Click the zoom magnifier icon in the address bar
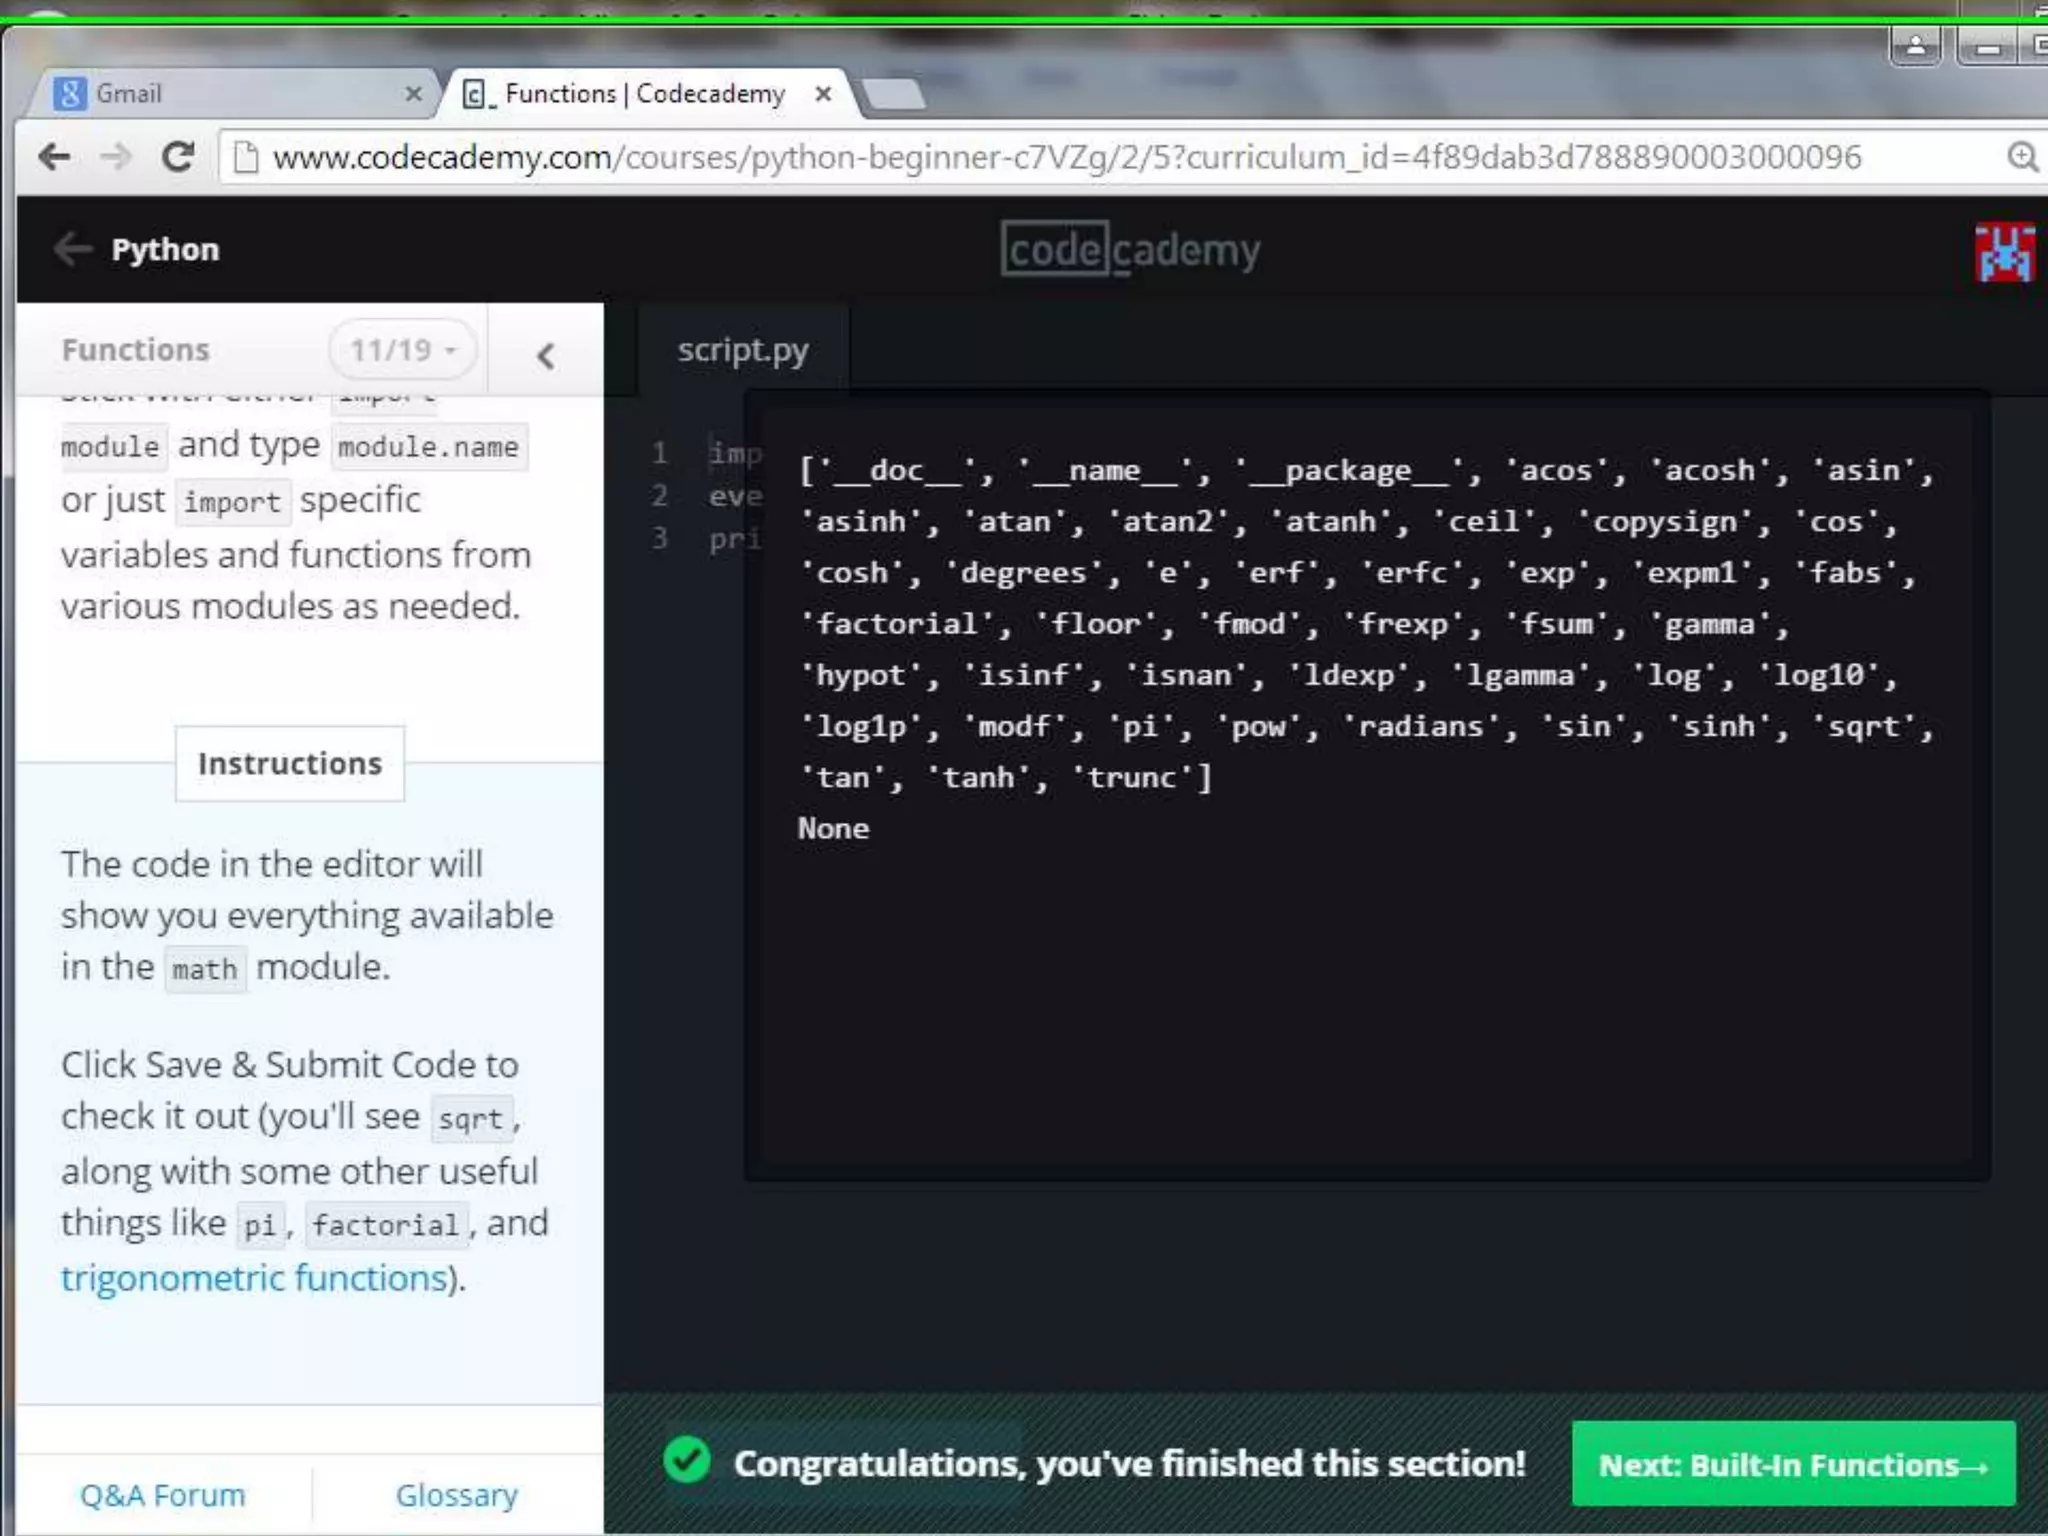The height and width of the screenshot is (1536, 2048). pos(2022,157)
